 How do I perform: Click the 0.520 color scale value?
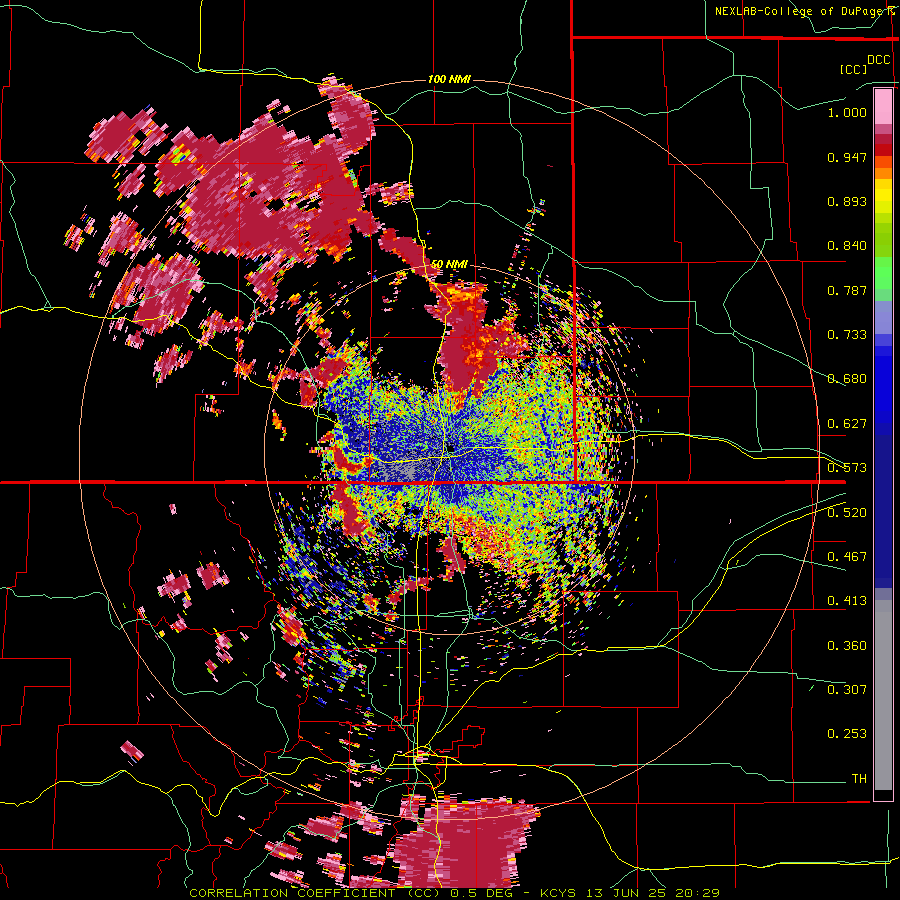pos(847,512)
